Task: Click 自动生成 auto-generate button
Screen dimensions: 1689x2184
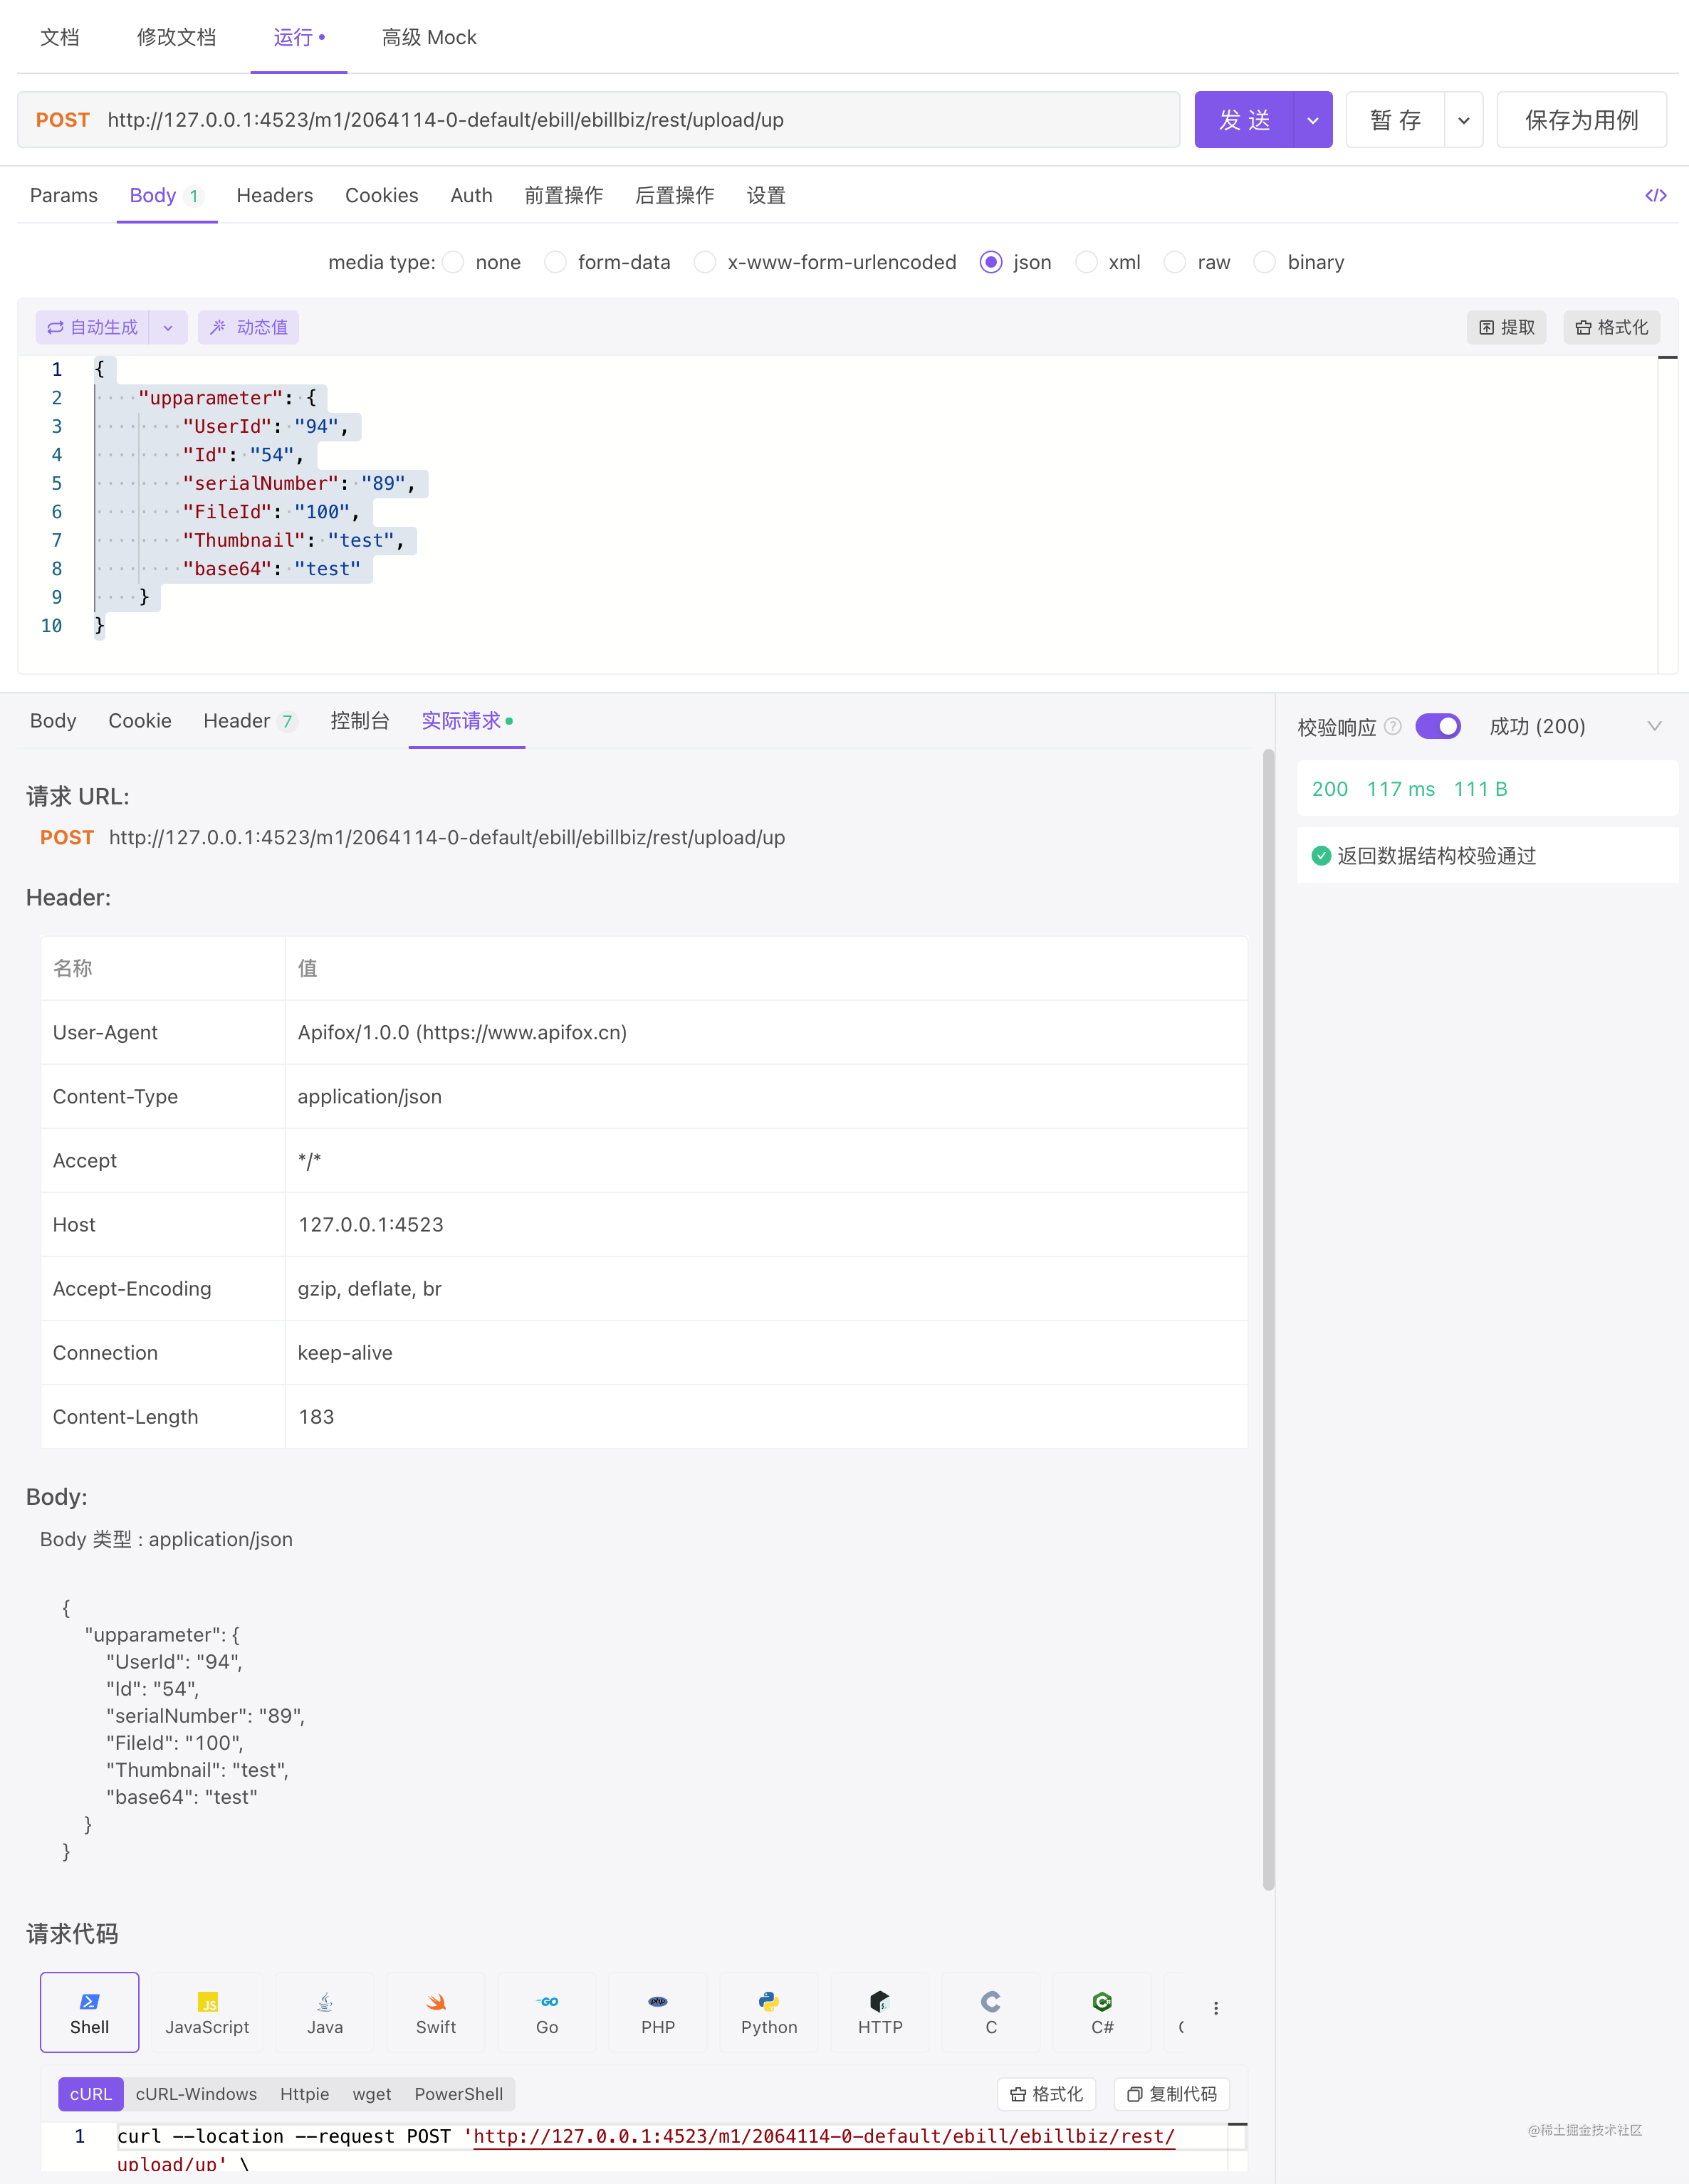Action: 92,327
